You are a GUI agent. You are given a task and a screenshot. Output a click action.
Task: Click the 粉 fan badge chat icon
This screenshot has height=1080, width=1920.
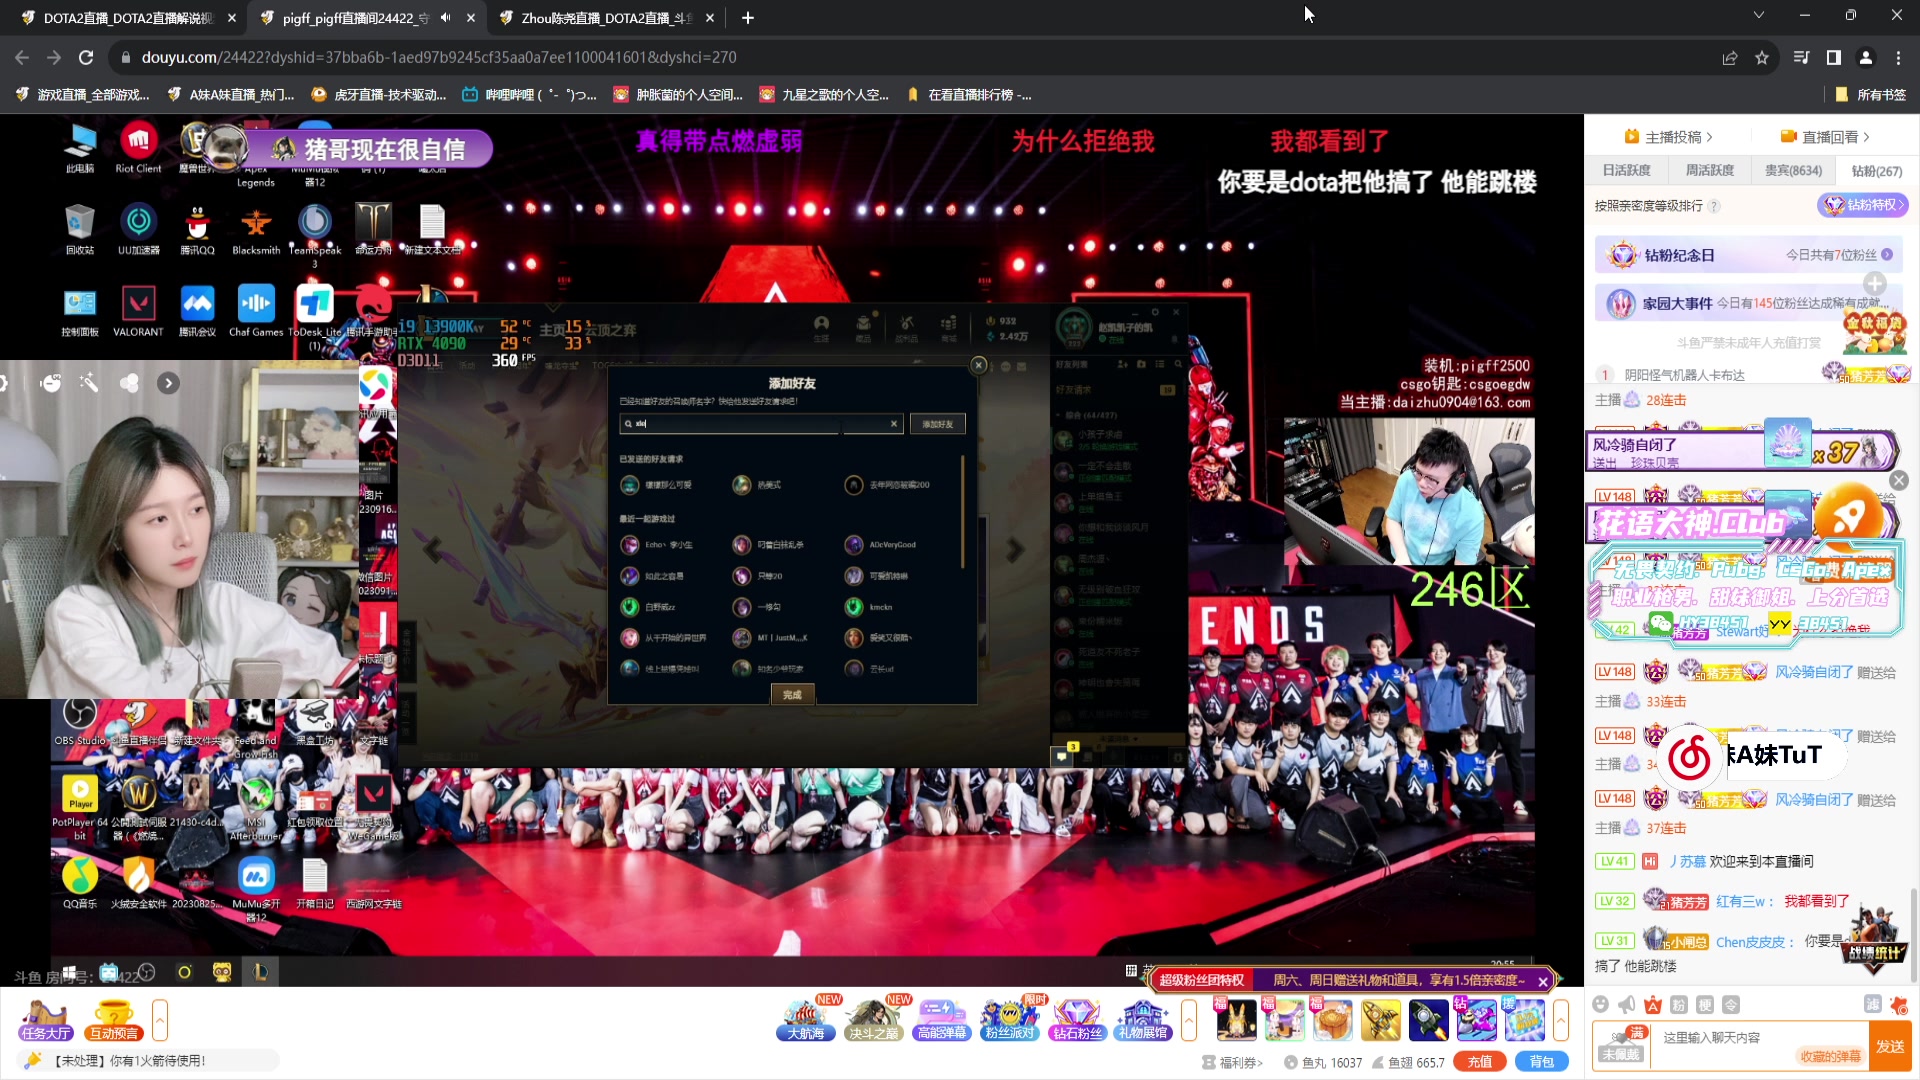click(1679, 1005)
